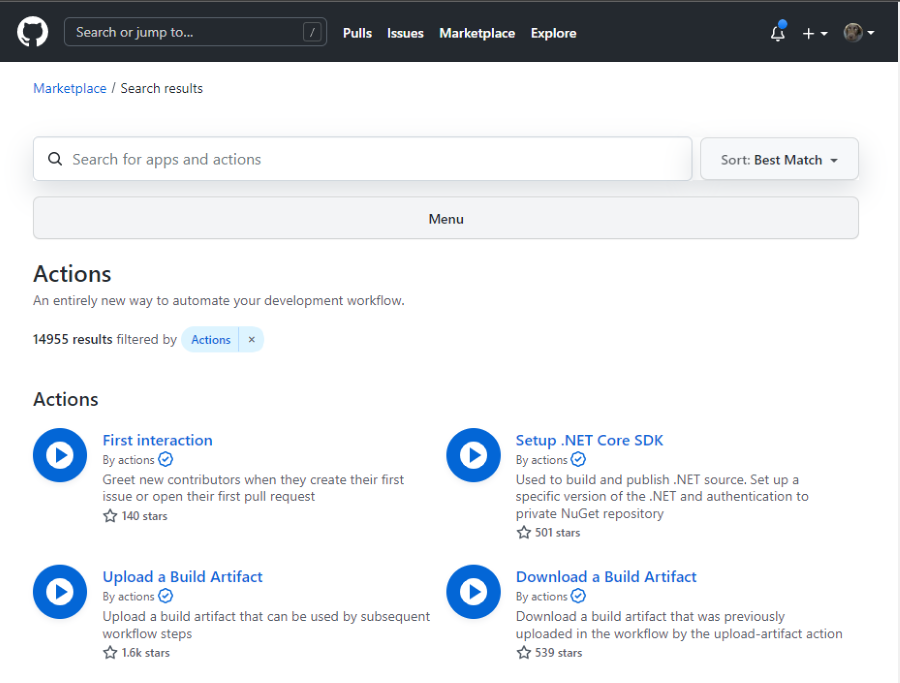Click the Download a Build Artifact play icon
This screenshot has height=683, width=900.
point(474,592)
